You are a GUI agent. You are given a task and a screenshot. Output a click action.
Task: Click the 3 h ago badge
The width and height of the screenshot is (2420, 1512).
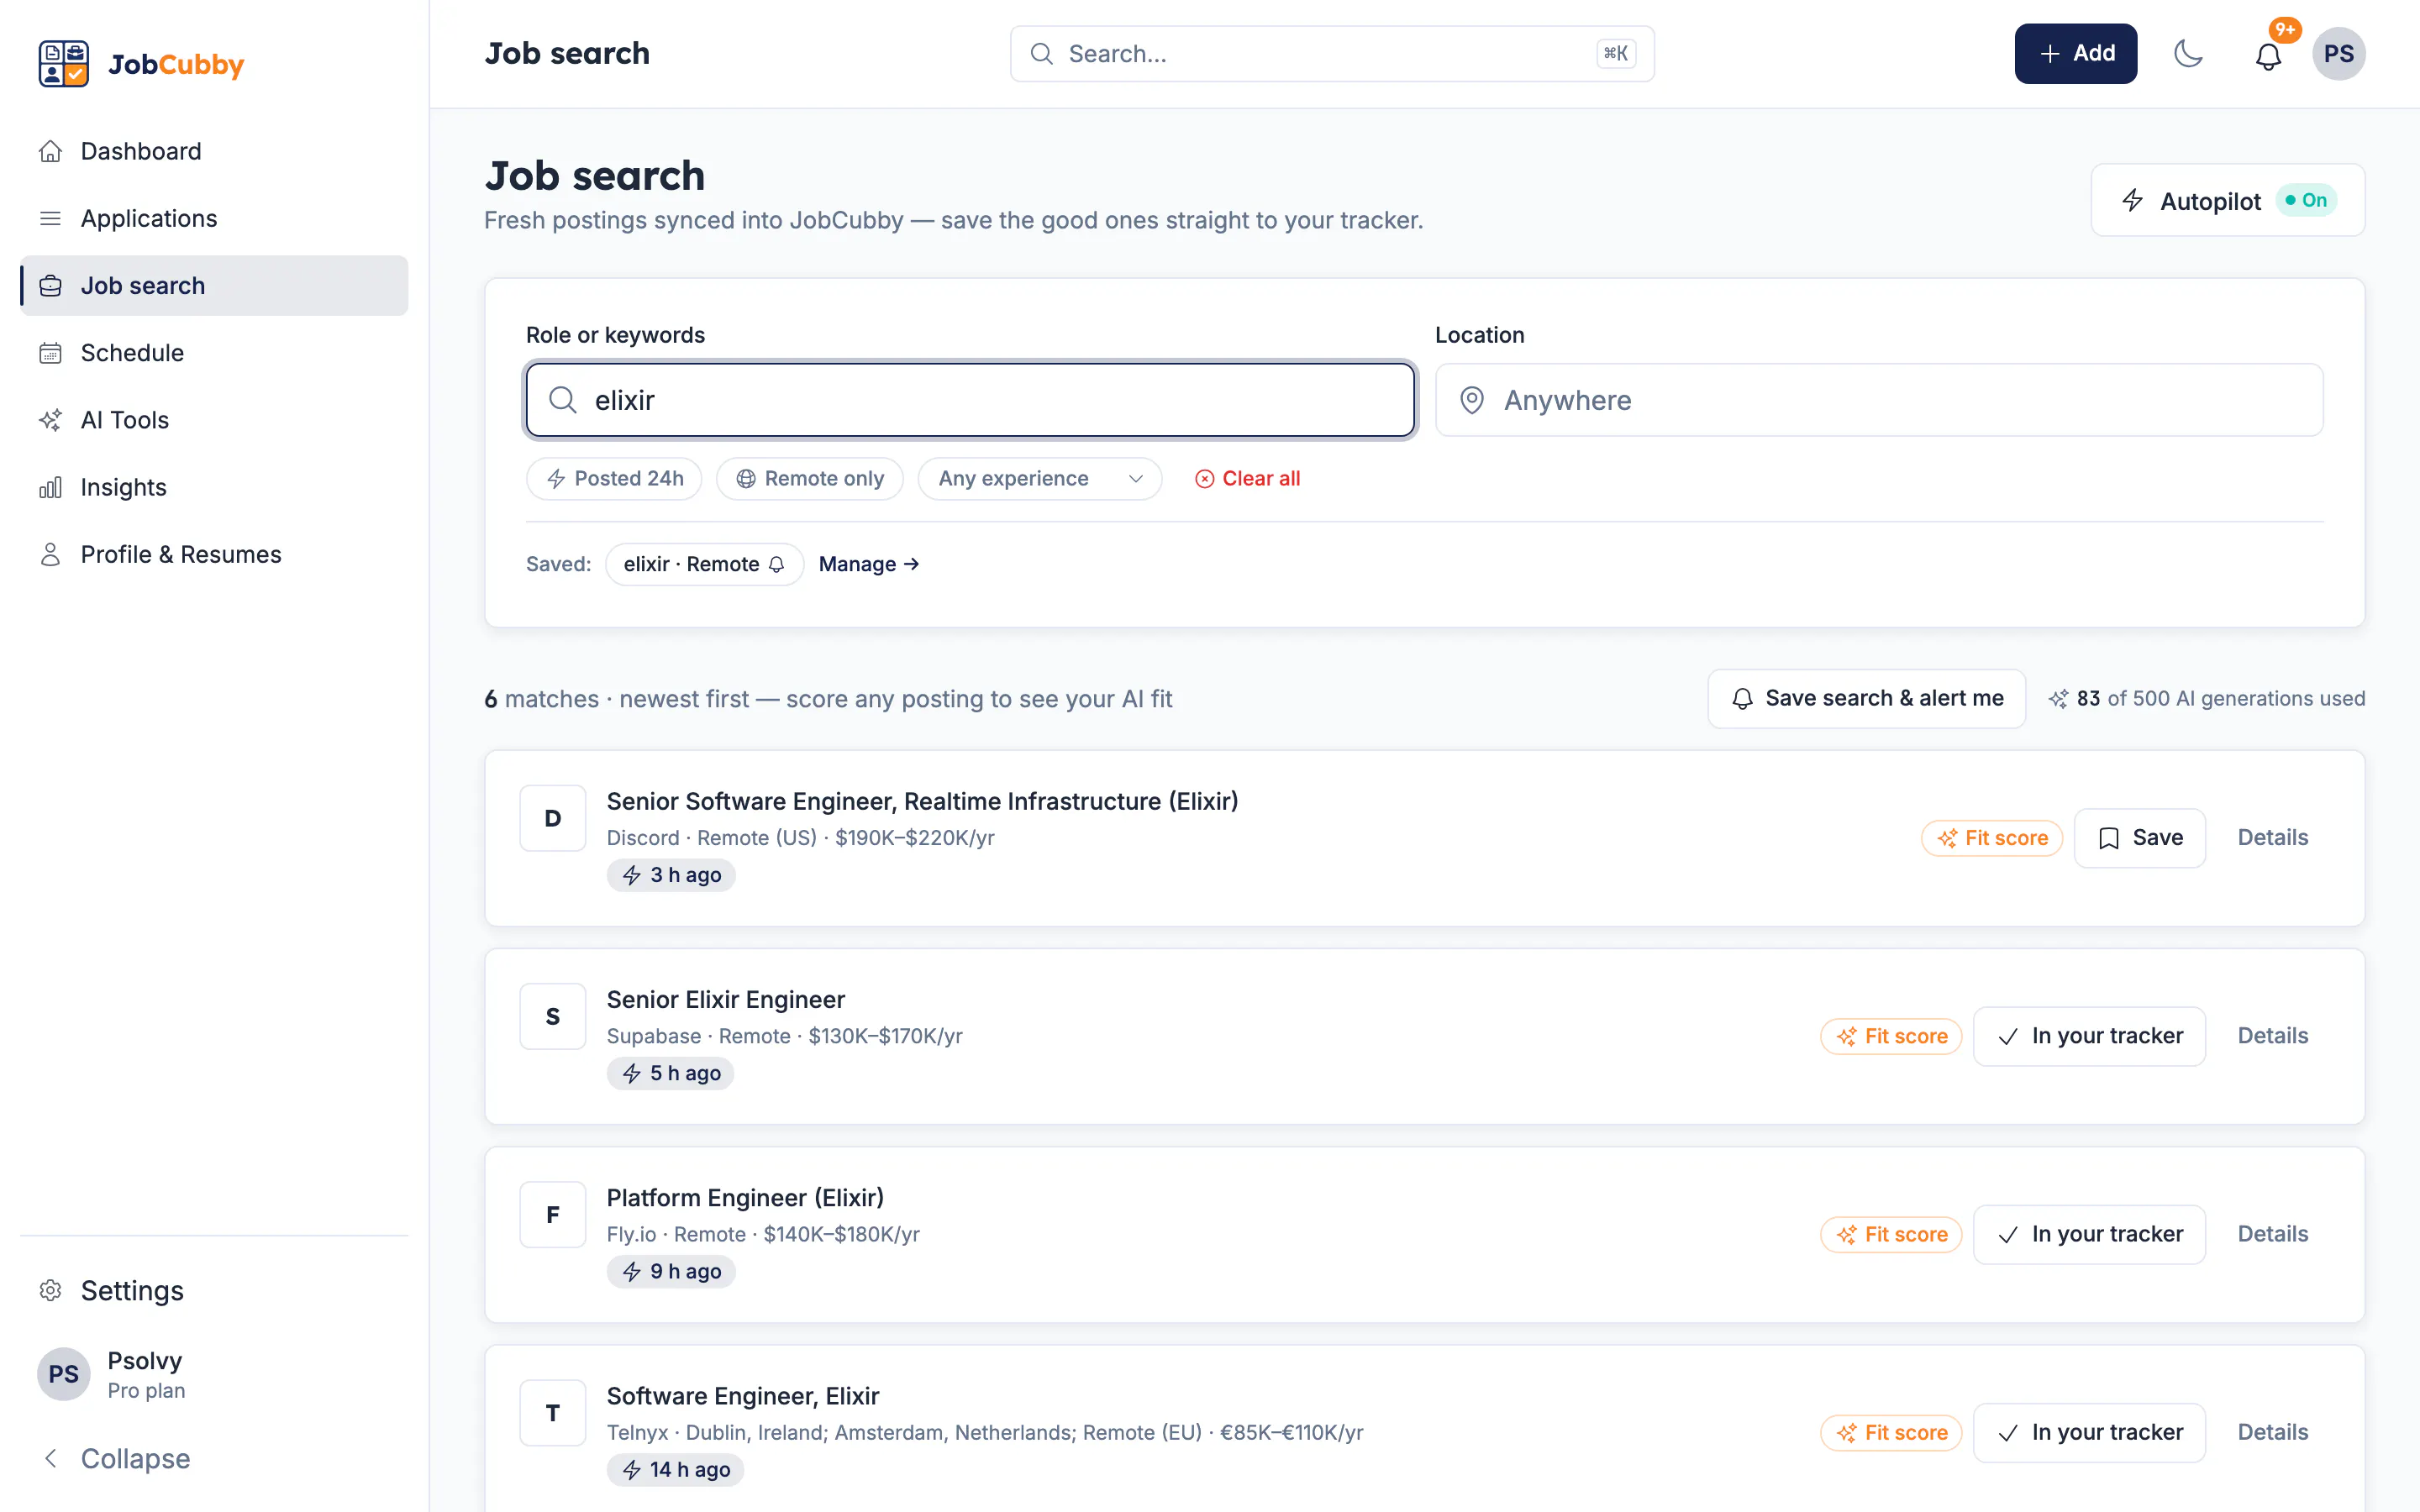pyautogui.click(x=671, y=875)
